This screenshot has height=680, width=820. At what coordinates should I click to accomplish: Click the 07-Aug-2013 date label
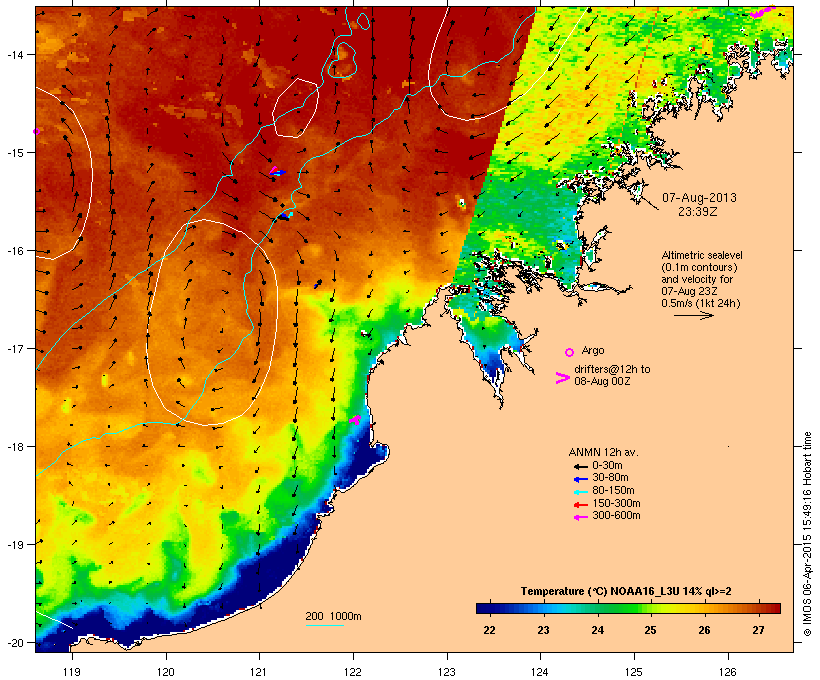[x=699, y=198]
